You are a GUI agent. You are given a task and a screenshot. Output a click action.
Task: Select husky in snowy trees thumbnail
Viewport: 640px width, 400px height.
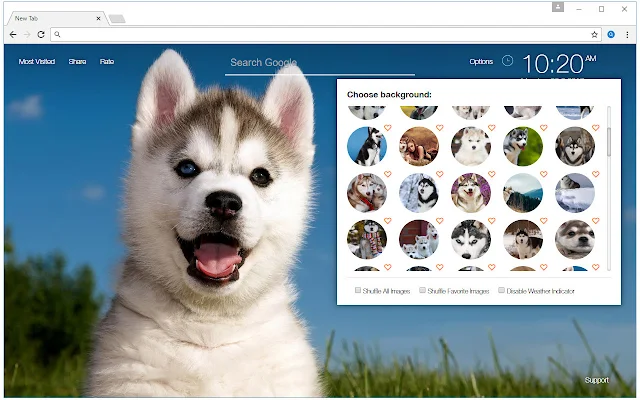pyautogui.click(x=419, y=193)
